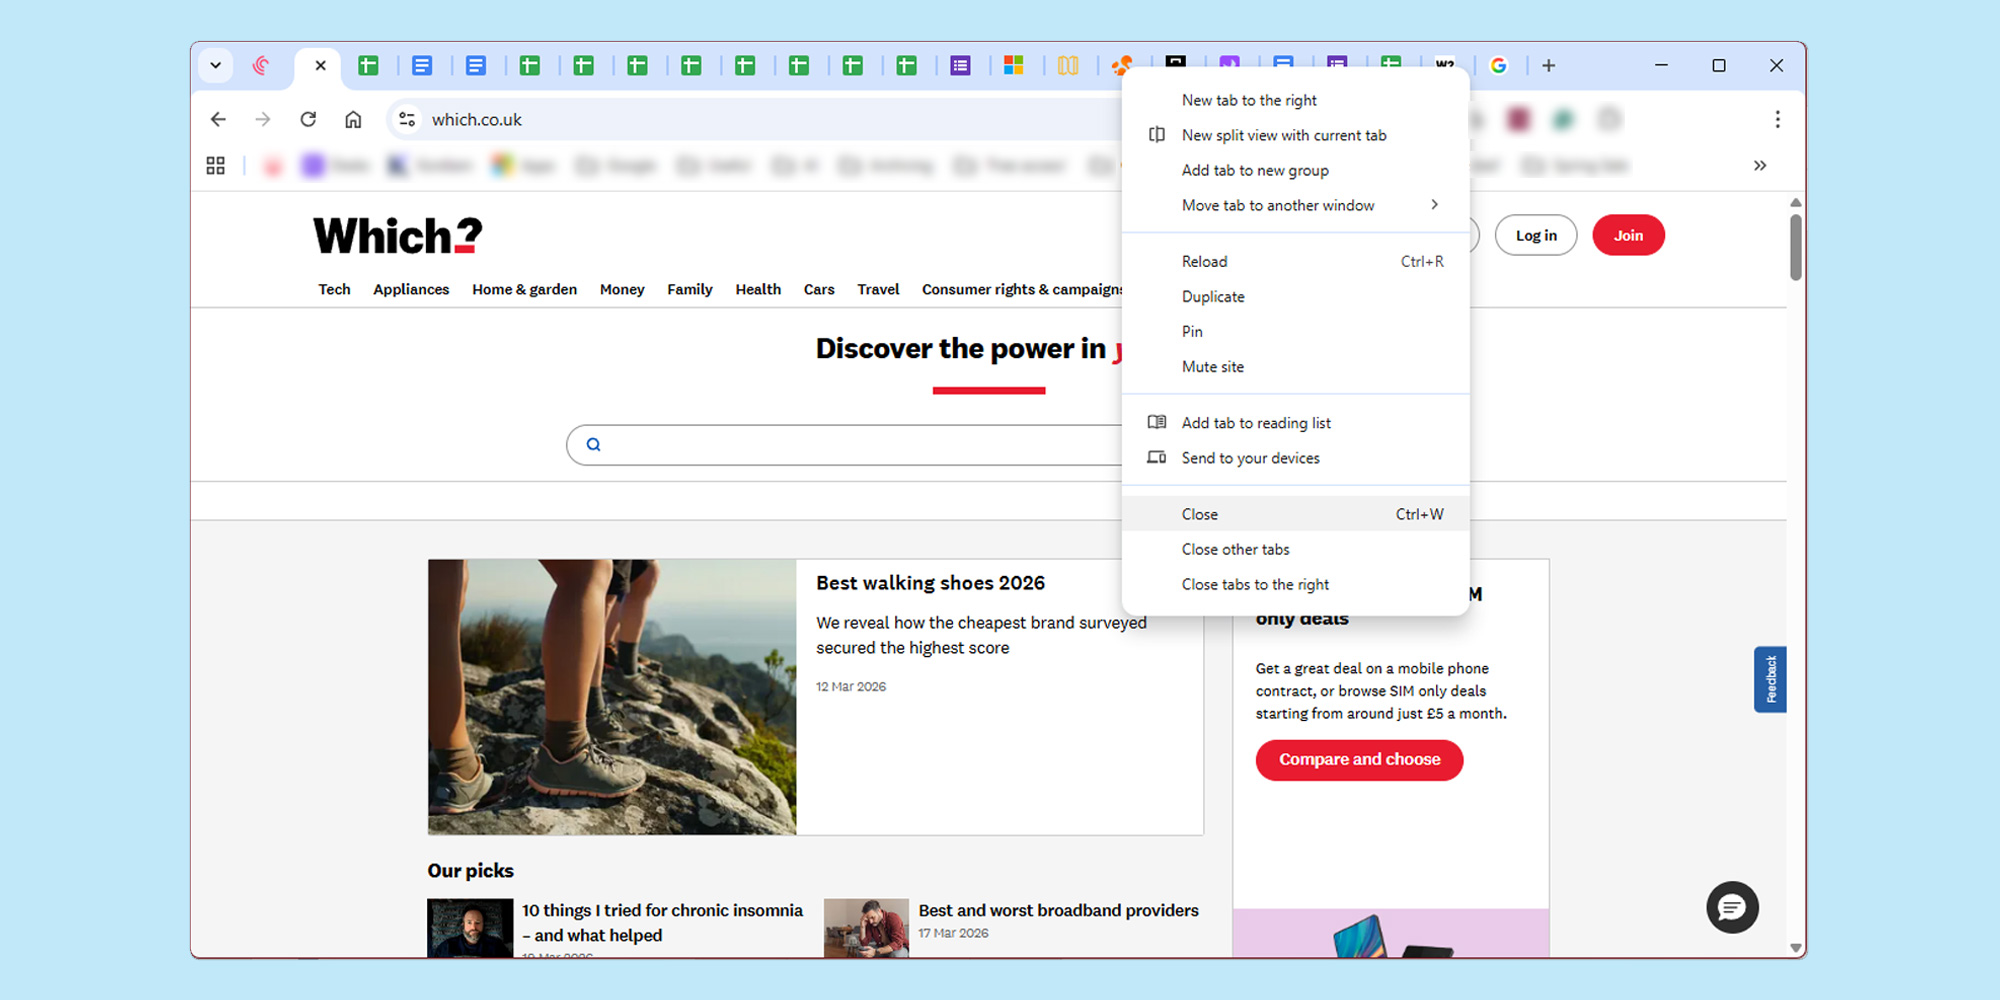The height and width of the screenshot is (1000, 2000).
Task: Click the back navigation arrow
Action: pos(218,119)
